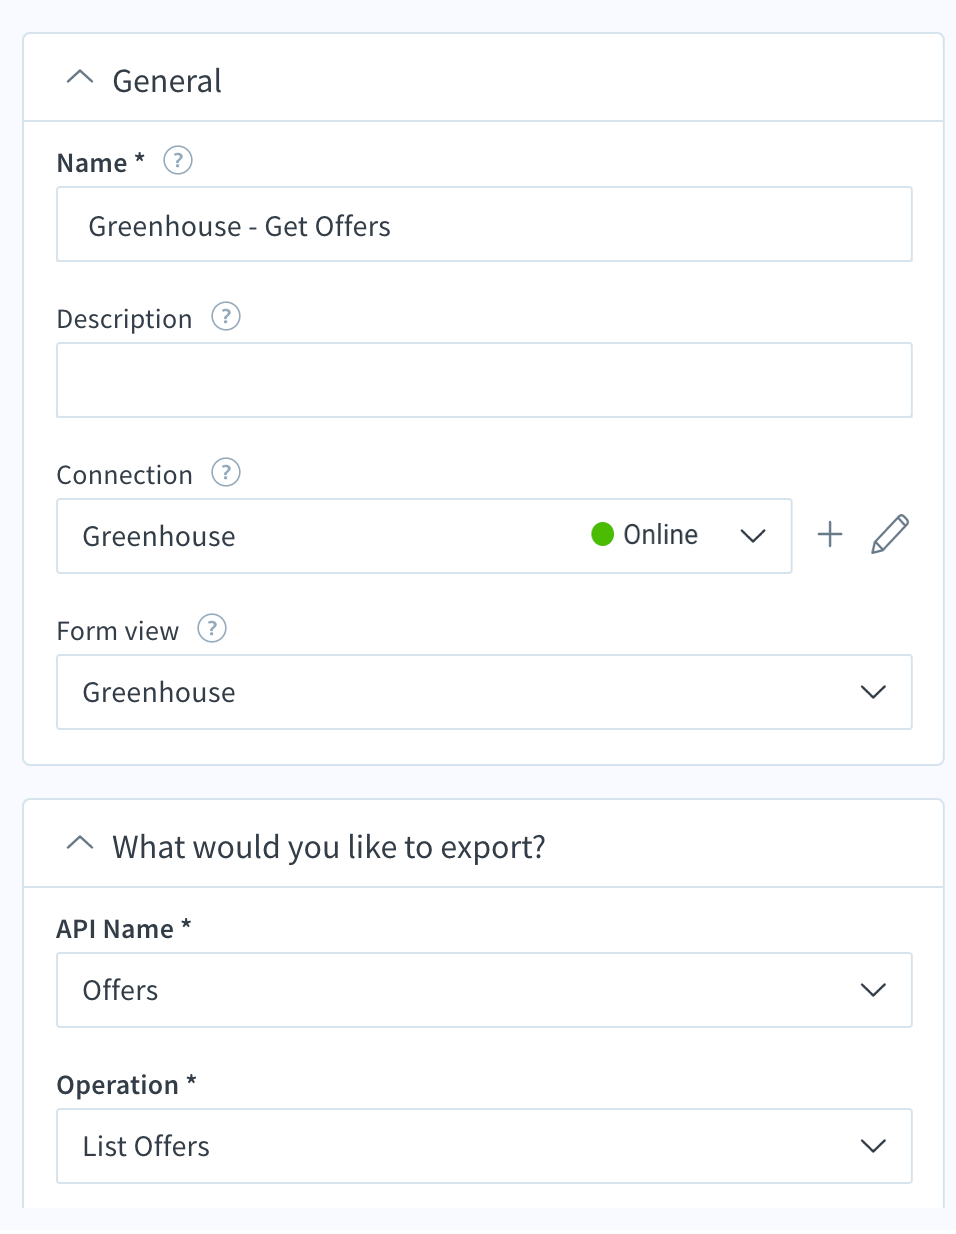Add a new connection with plus icon
956x1234 pixels.
pos(830,535)
